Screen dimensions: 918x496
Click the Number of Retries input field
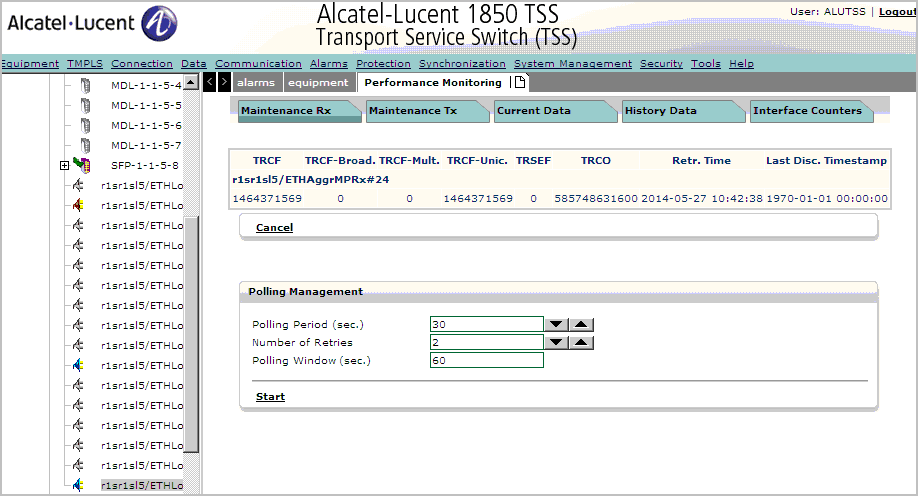pyautogui.click(x=487, y=343)
